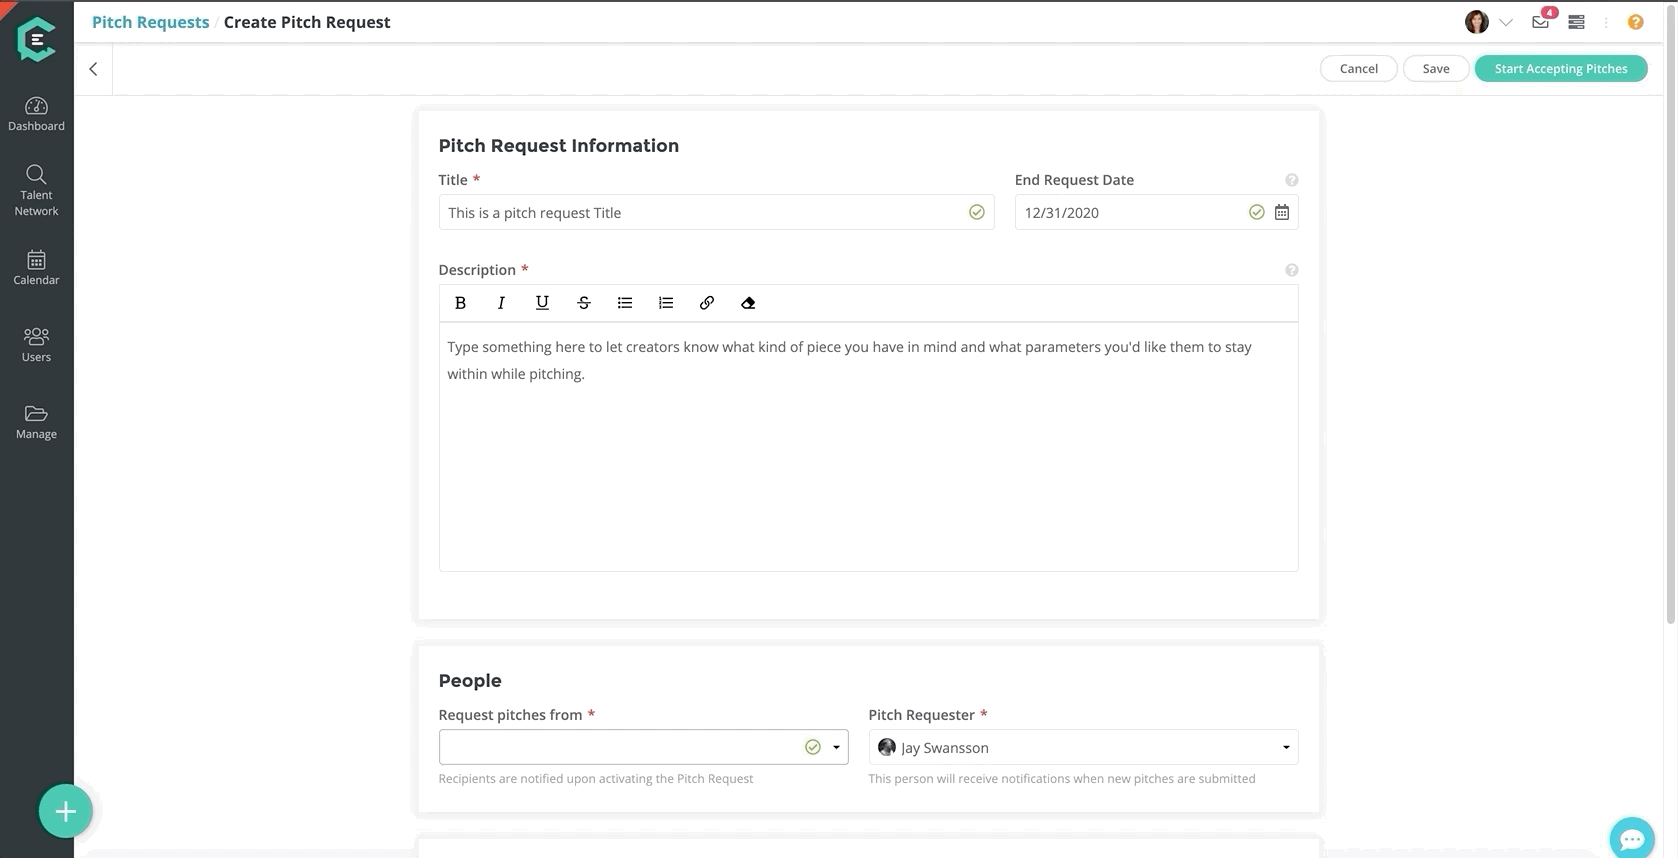Open the chat support bubble
This screenshot has width=1678, height=858.
pyautogui.click(x=1632, y=838)
